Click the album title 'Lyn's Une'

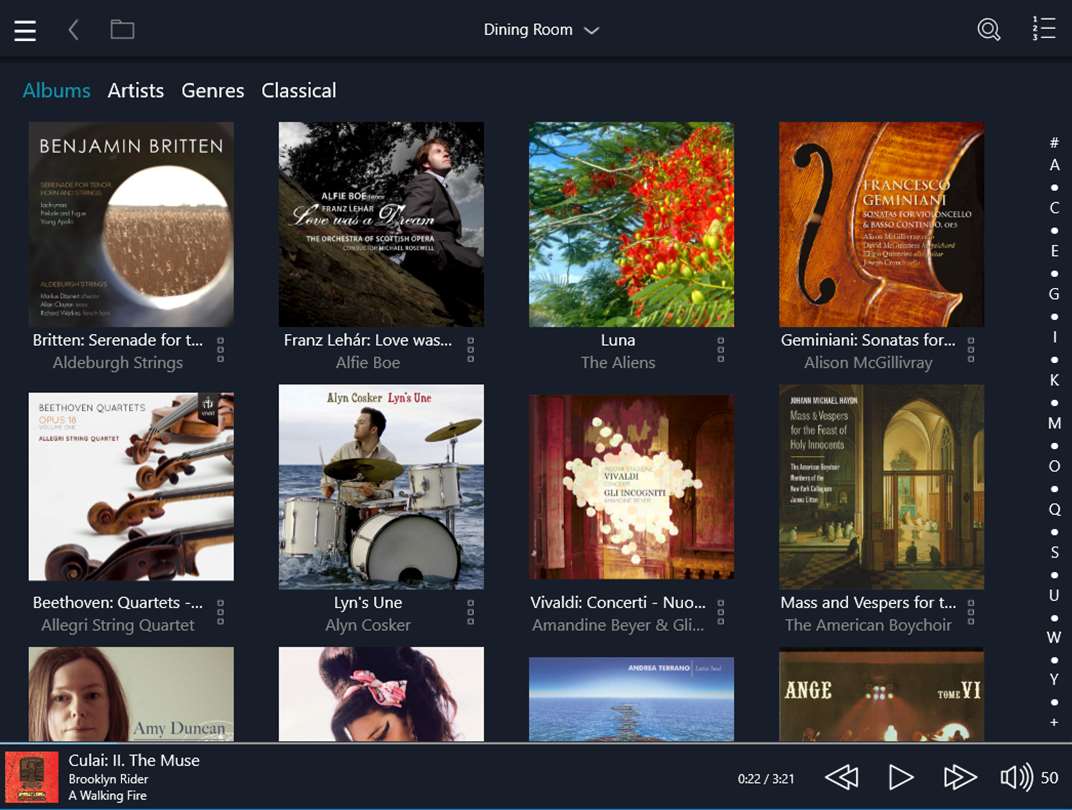pyautogui.click(x=368, y=602)
